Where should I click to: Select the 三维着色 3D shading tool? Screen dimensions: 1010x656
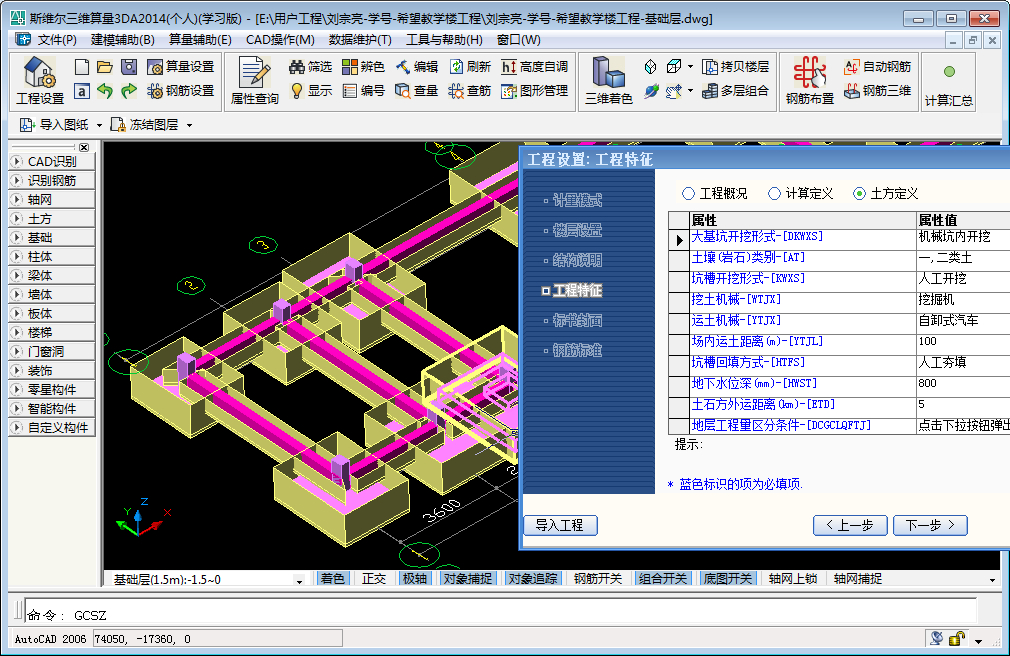(608, 78)
